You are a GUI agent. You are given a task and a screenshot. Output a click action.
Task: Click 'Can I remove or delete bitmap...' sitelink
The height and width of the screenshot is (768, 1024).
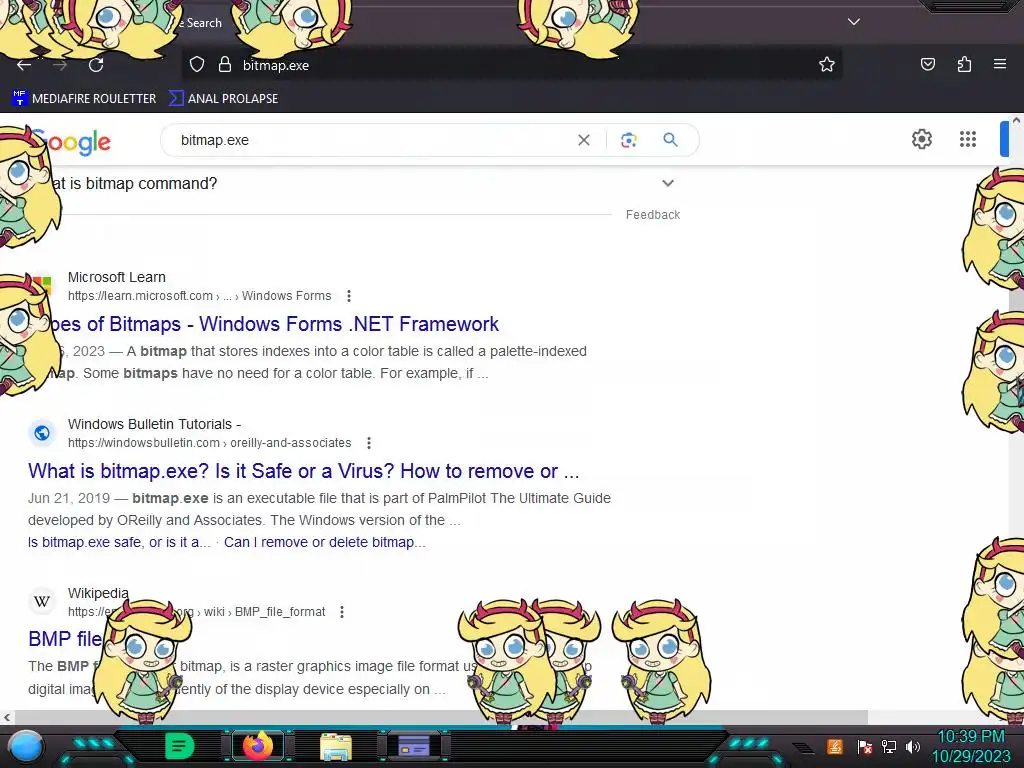tap(325, 542)
